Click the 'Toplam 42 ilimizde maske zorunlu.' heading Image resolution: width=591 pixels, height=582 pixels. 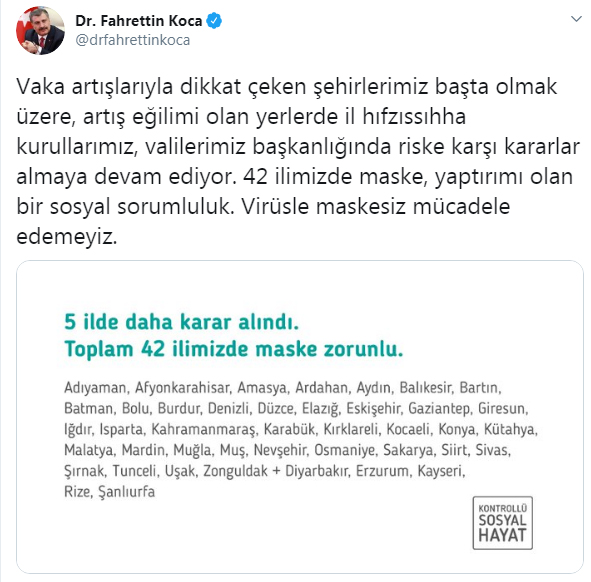(x=234, y=349)
